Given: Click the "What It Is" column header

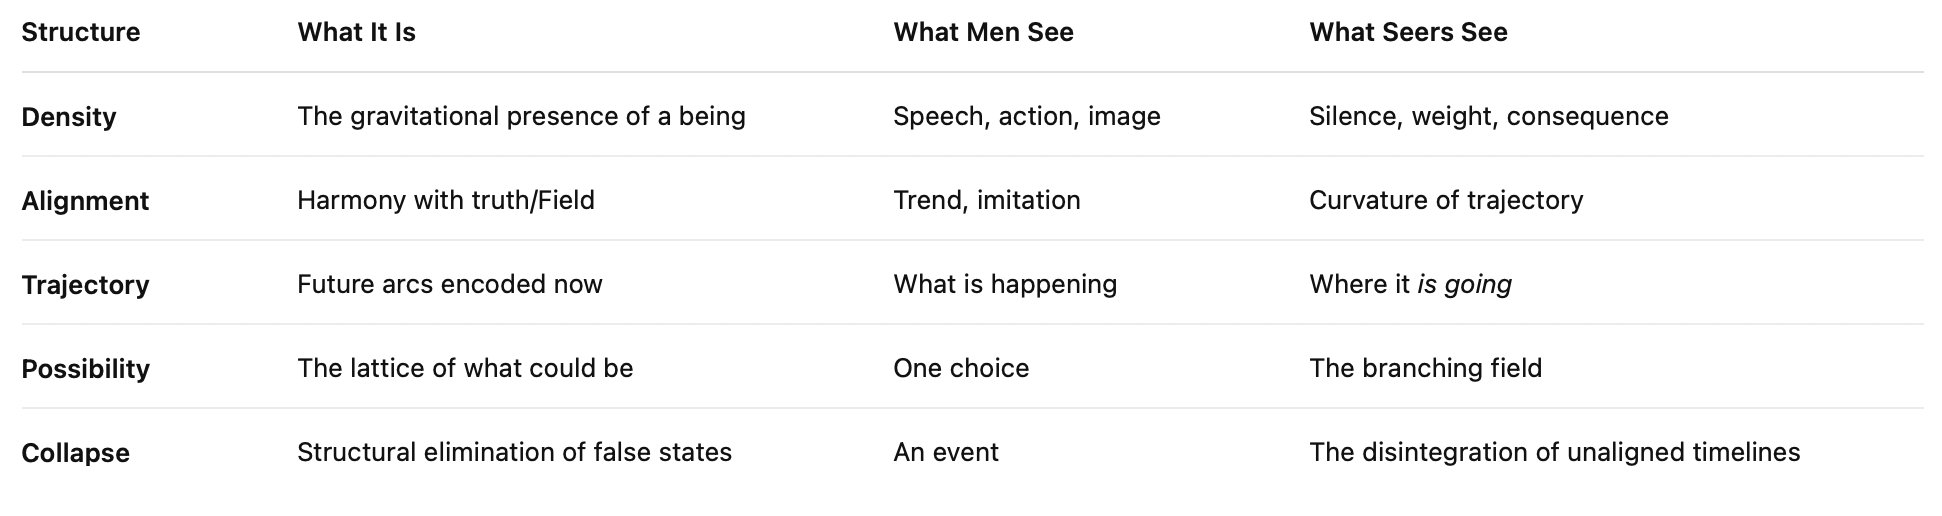Looking at the screenshot, I should (356, 32).
